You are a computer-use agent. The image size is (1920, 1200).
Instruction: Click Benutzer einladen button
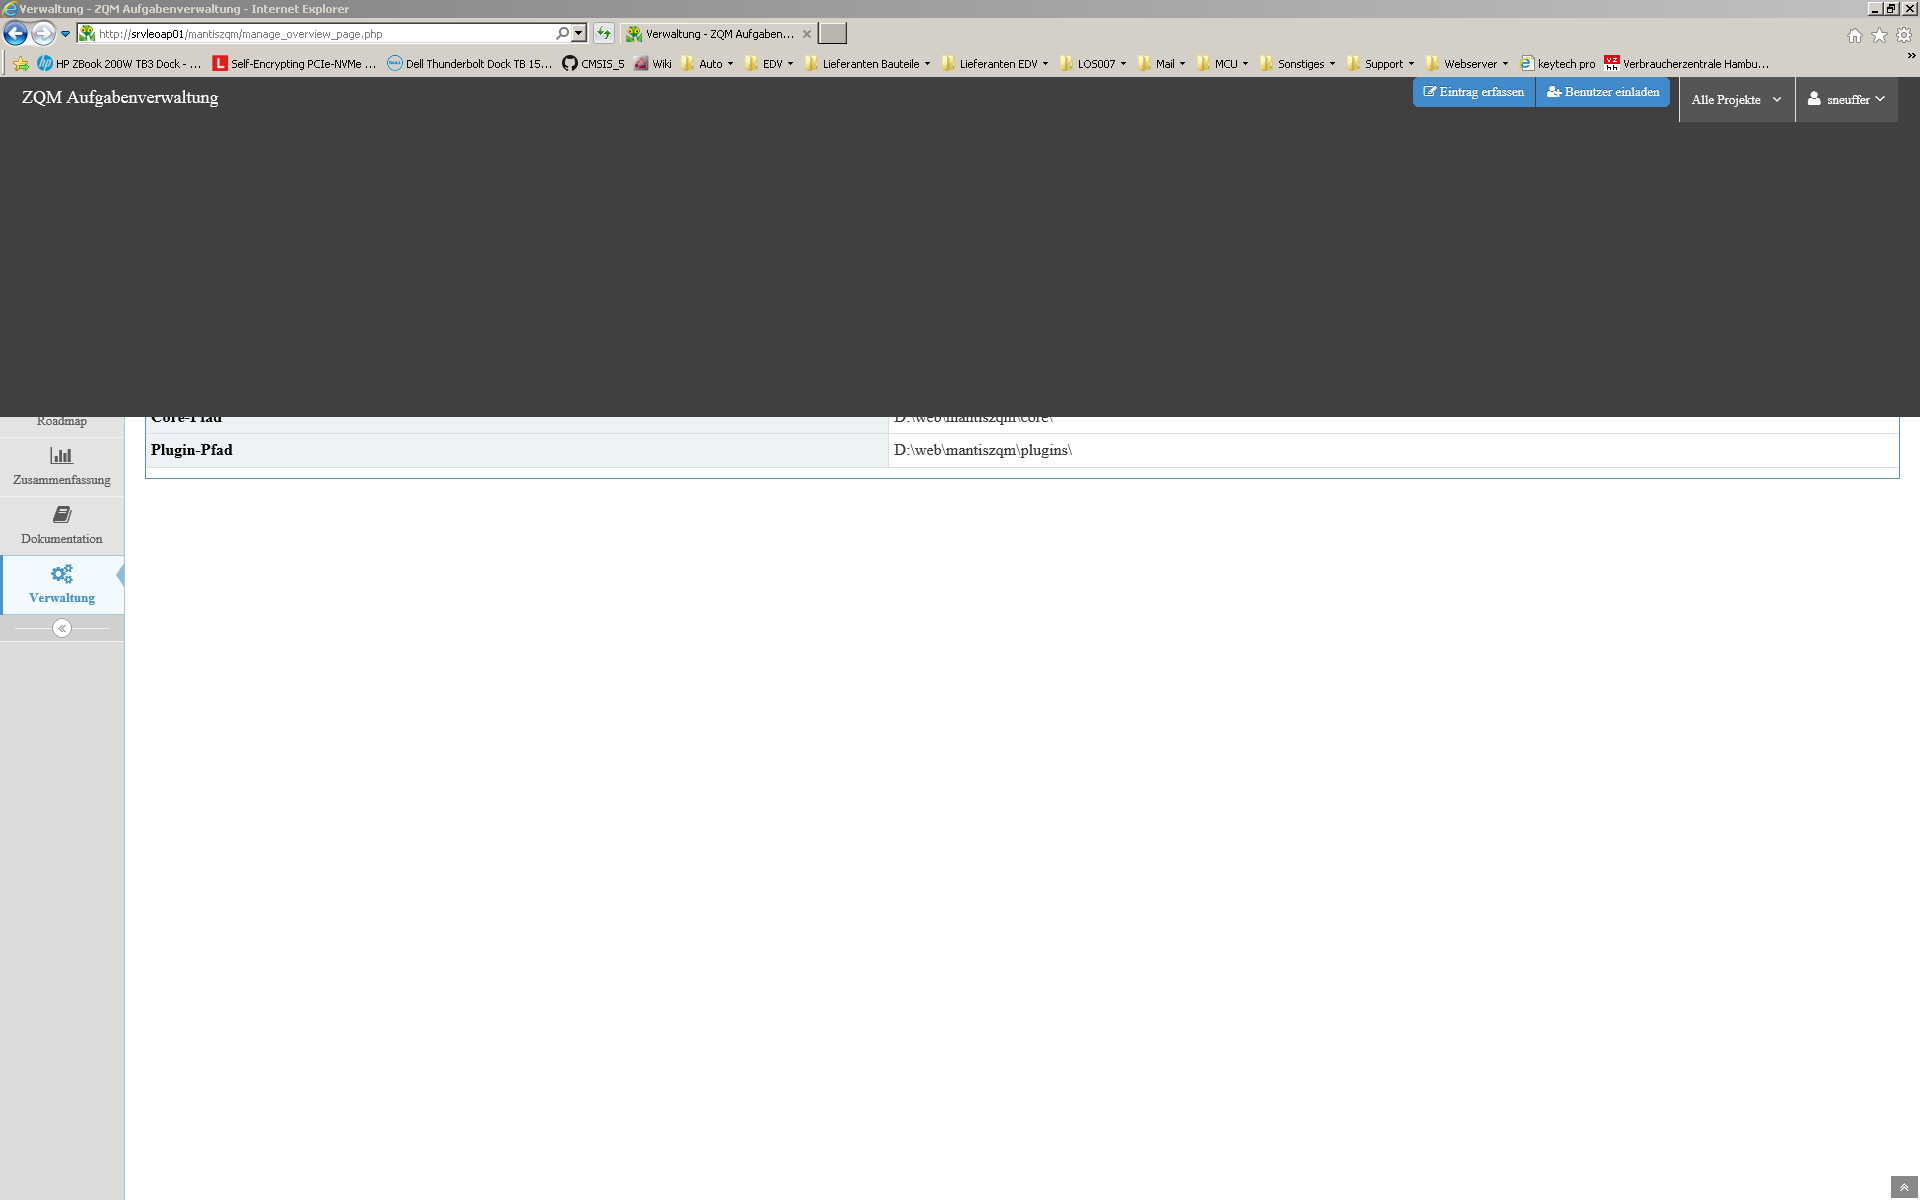coord(1603,92)
